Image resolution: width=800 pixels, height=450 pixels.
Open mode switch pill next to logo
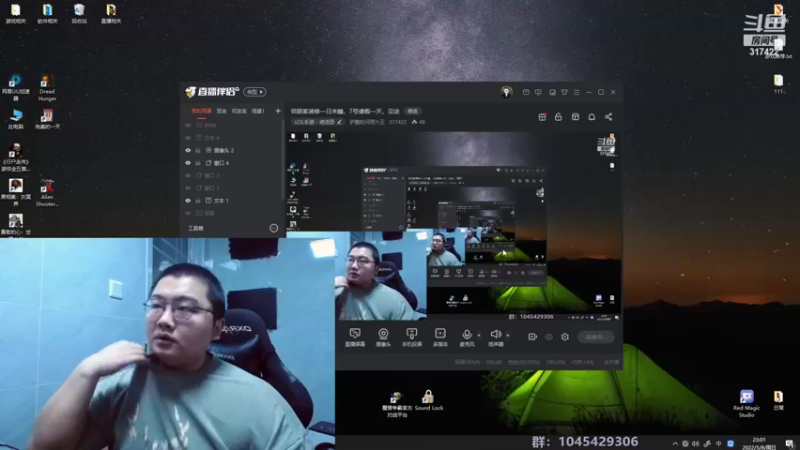(x=255, y=92)
